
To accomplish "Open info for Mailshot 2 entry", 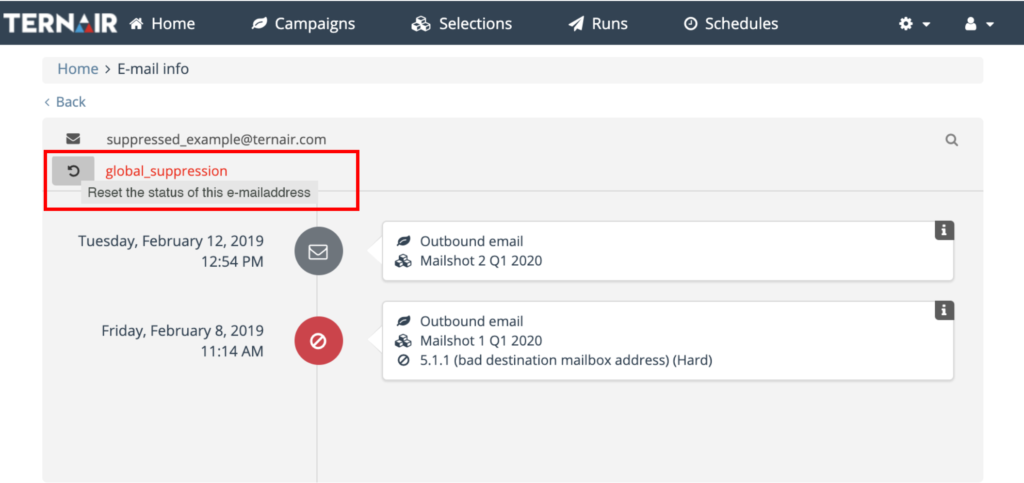I will pyautogui.click(x=944, y=231).
